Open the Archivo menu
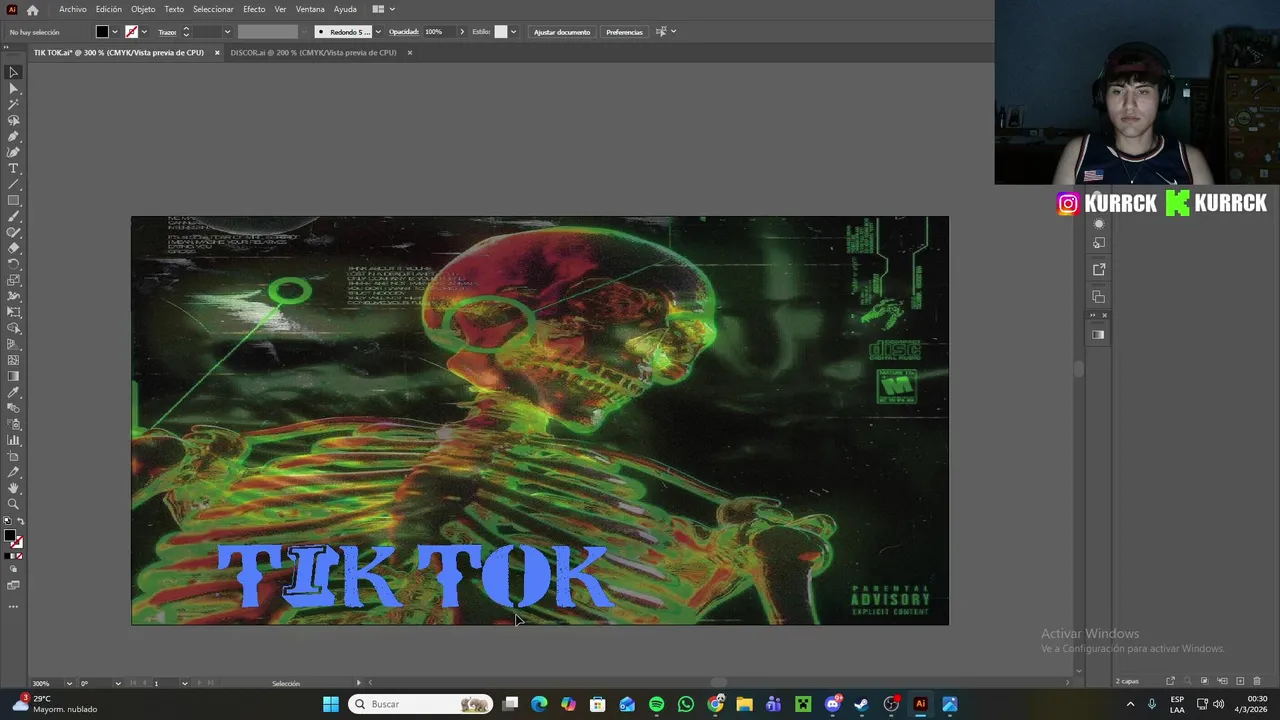The height and width of the screenshot is (720, 1280). point(72,10)
